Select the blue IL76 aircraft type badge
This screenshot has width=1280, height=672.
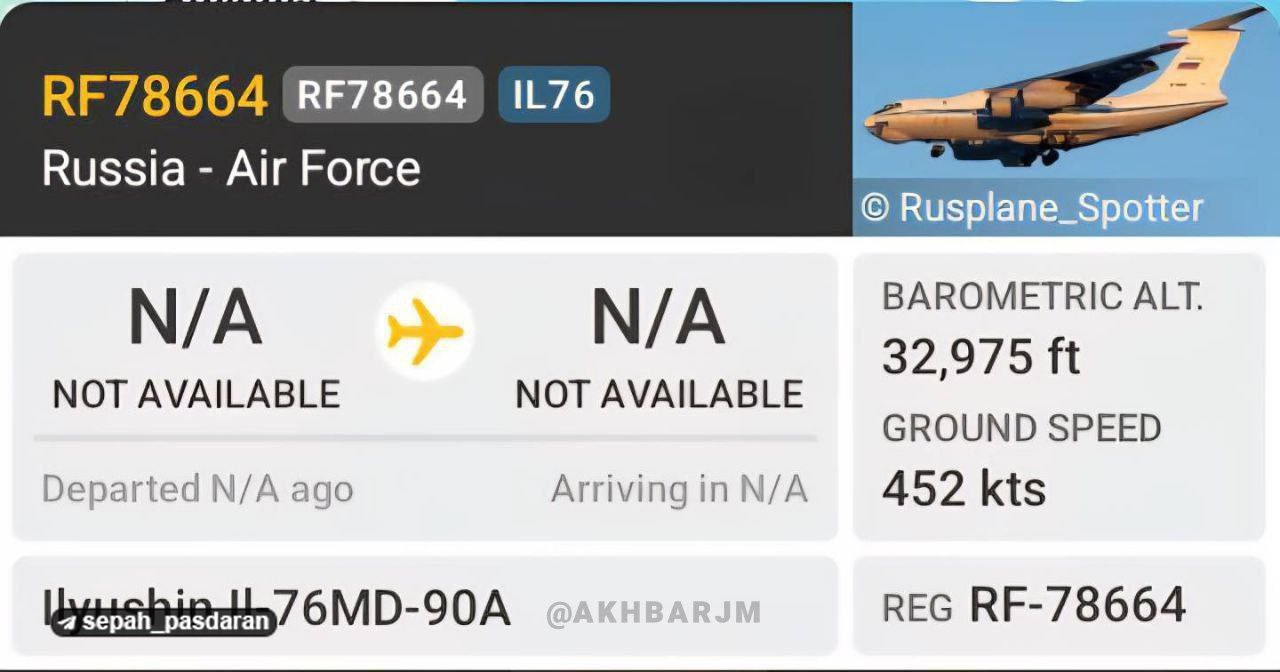pos(554,95)
